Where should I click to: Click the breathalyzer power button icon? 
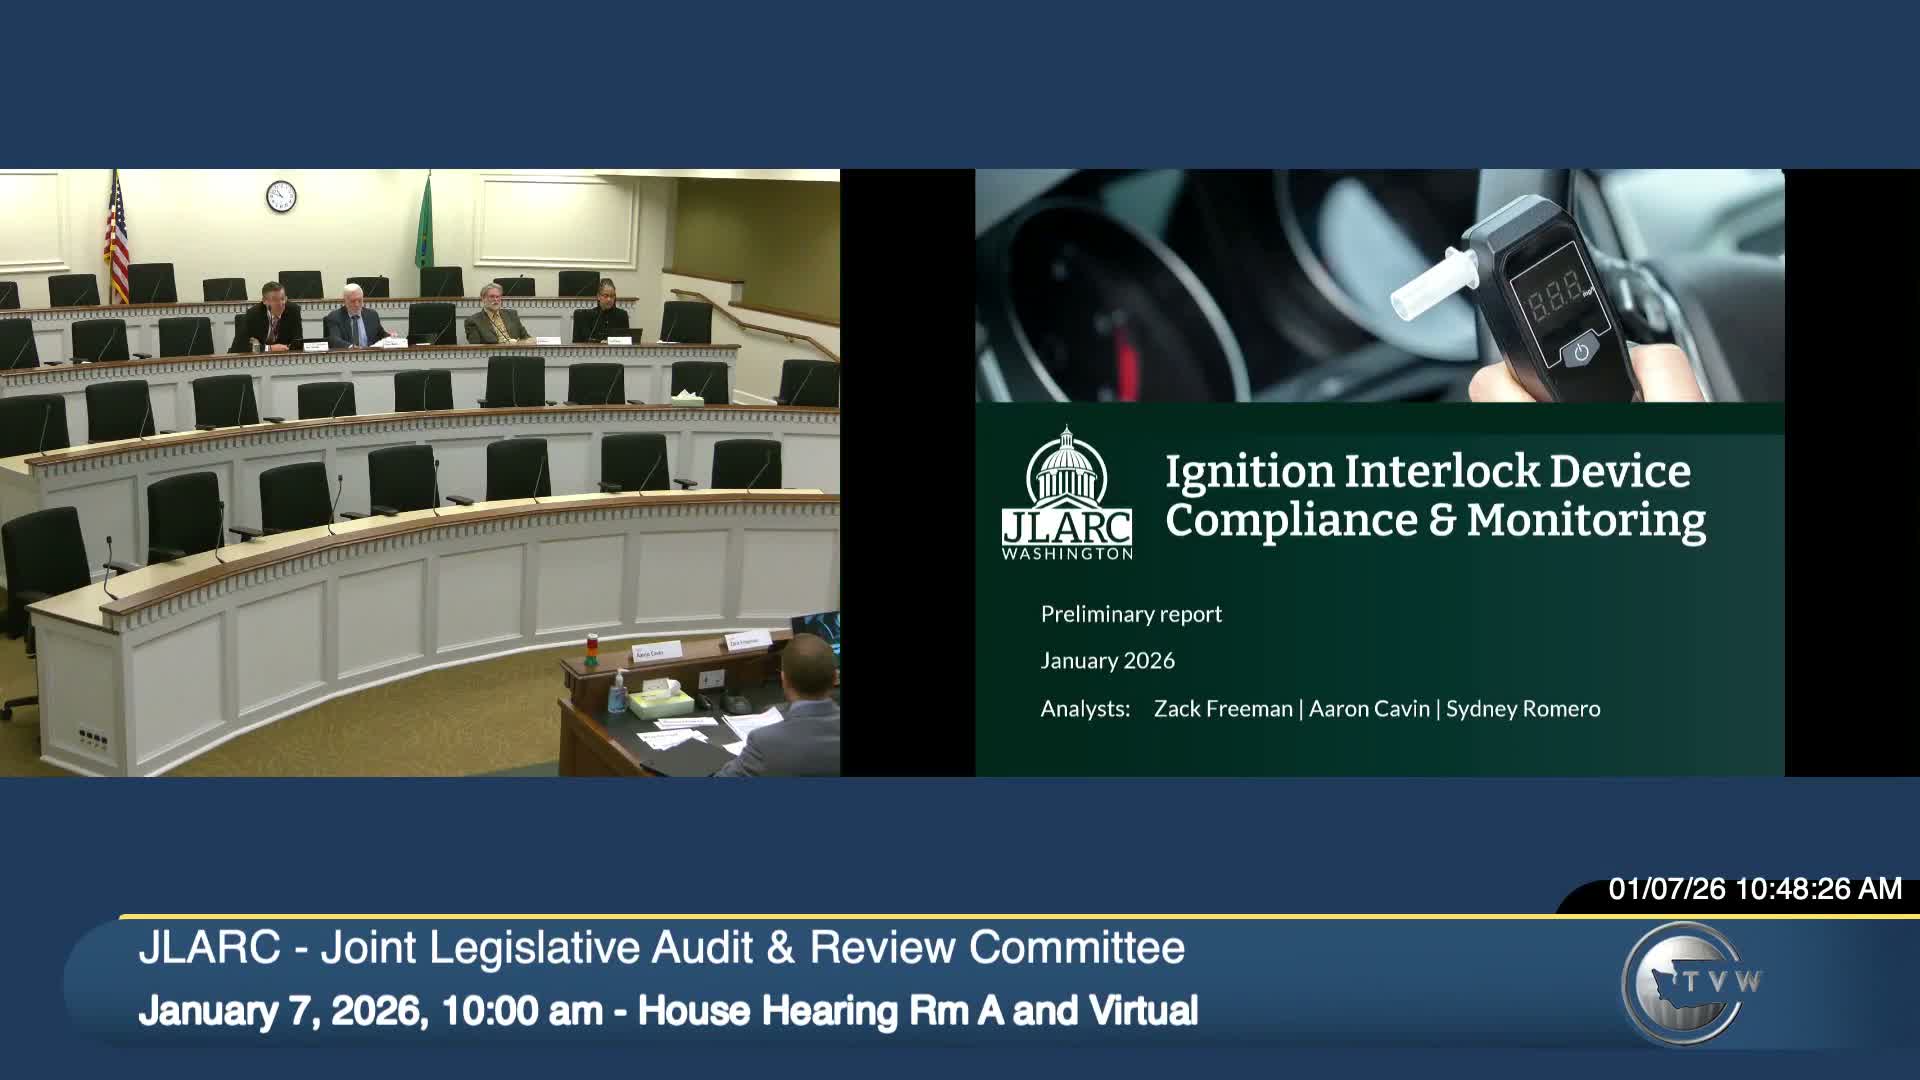[x=1580, y=352]
